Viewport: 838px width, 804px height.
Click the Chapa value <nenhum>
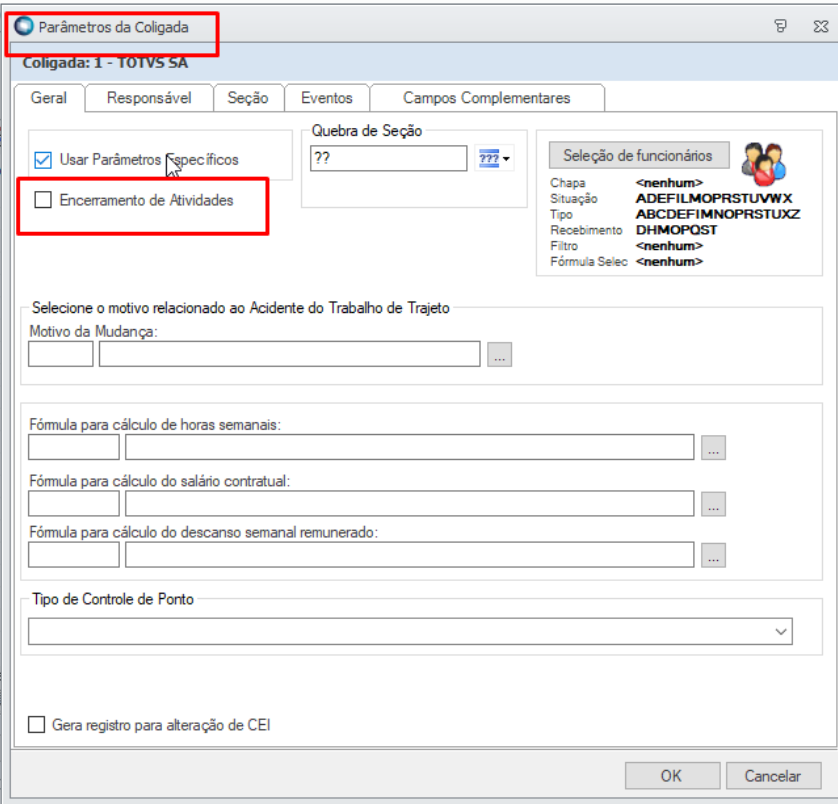[x=669, y=183]
